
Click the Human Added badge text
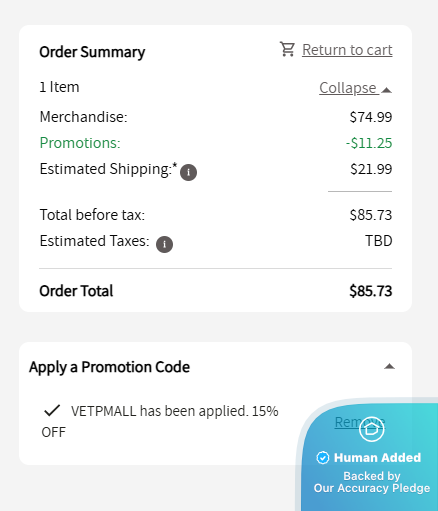point(377,458)
